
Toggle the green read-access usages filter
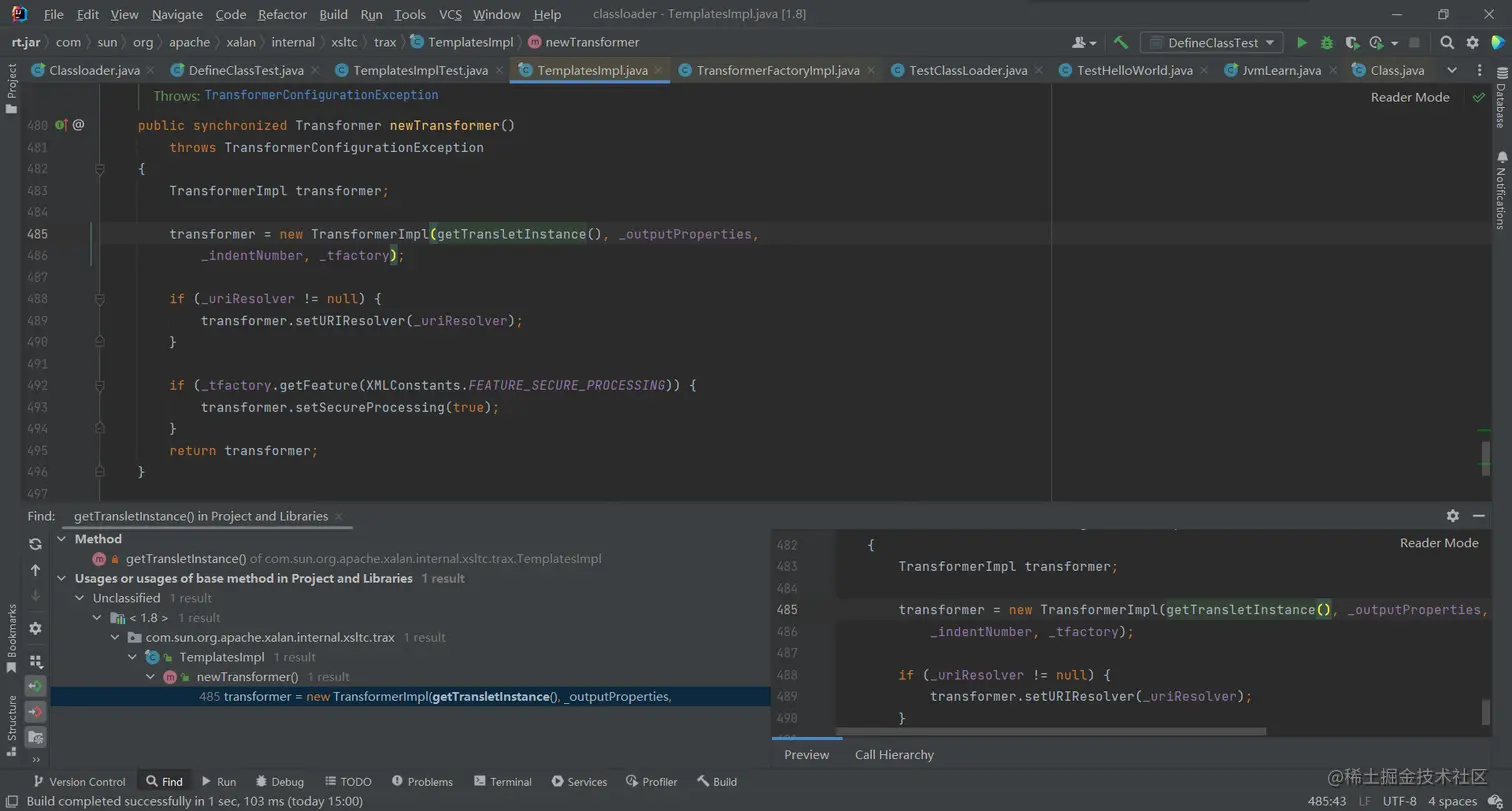tap(35, 686)
